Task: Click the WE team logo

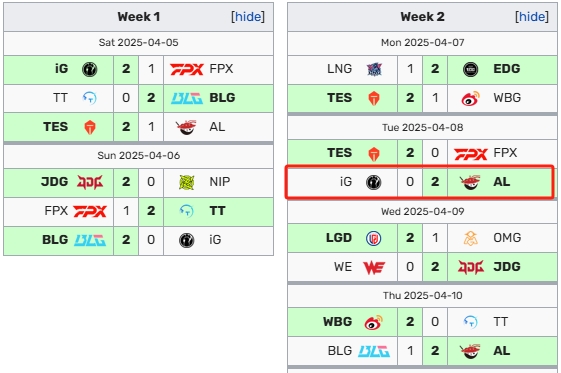Action: [374, 267]
